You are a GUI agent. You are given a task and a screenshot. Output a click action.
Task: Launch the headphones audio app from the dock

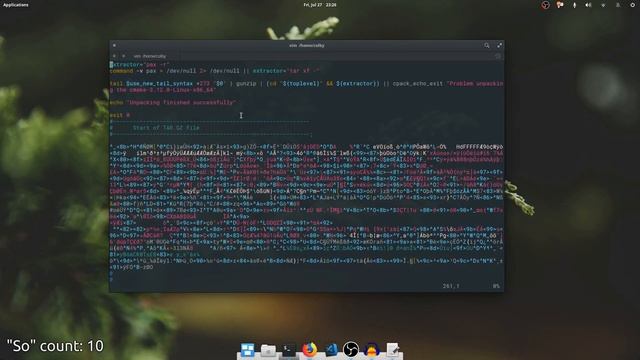[372, 350]
